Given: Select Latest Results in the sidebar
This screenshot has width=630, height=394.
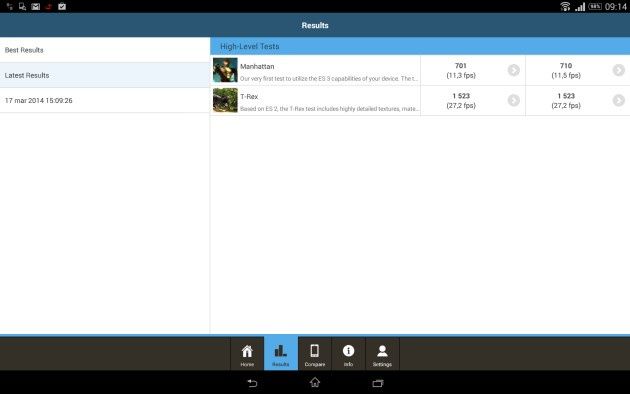Looking at the screenshot, I should 104,75.
